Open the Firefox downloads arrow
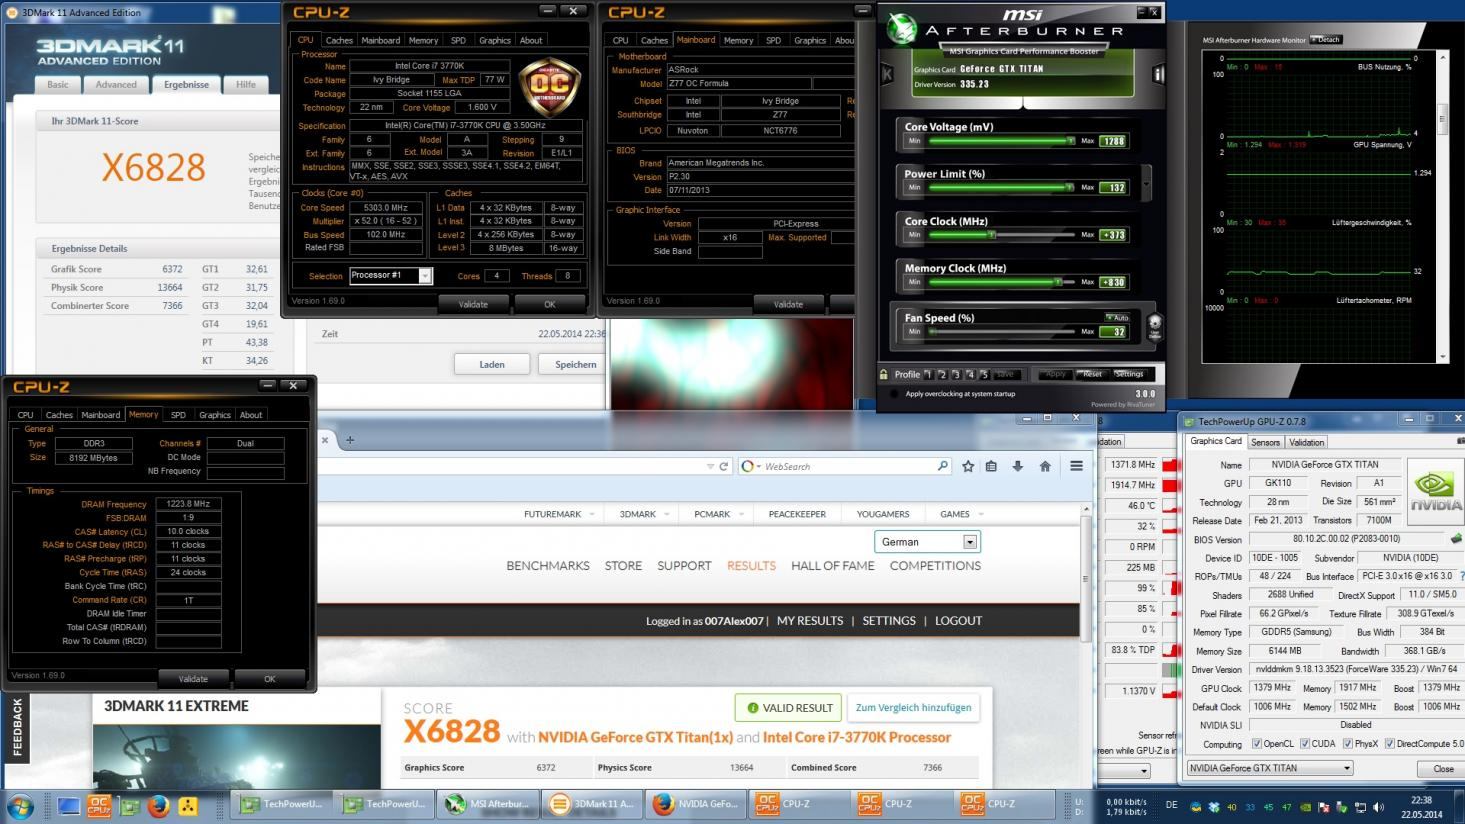 pos(1018,466)
